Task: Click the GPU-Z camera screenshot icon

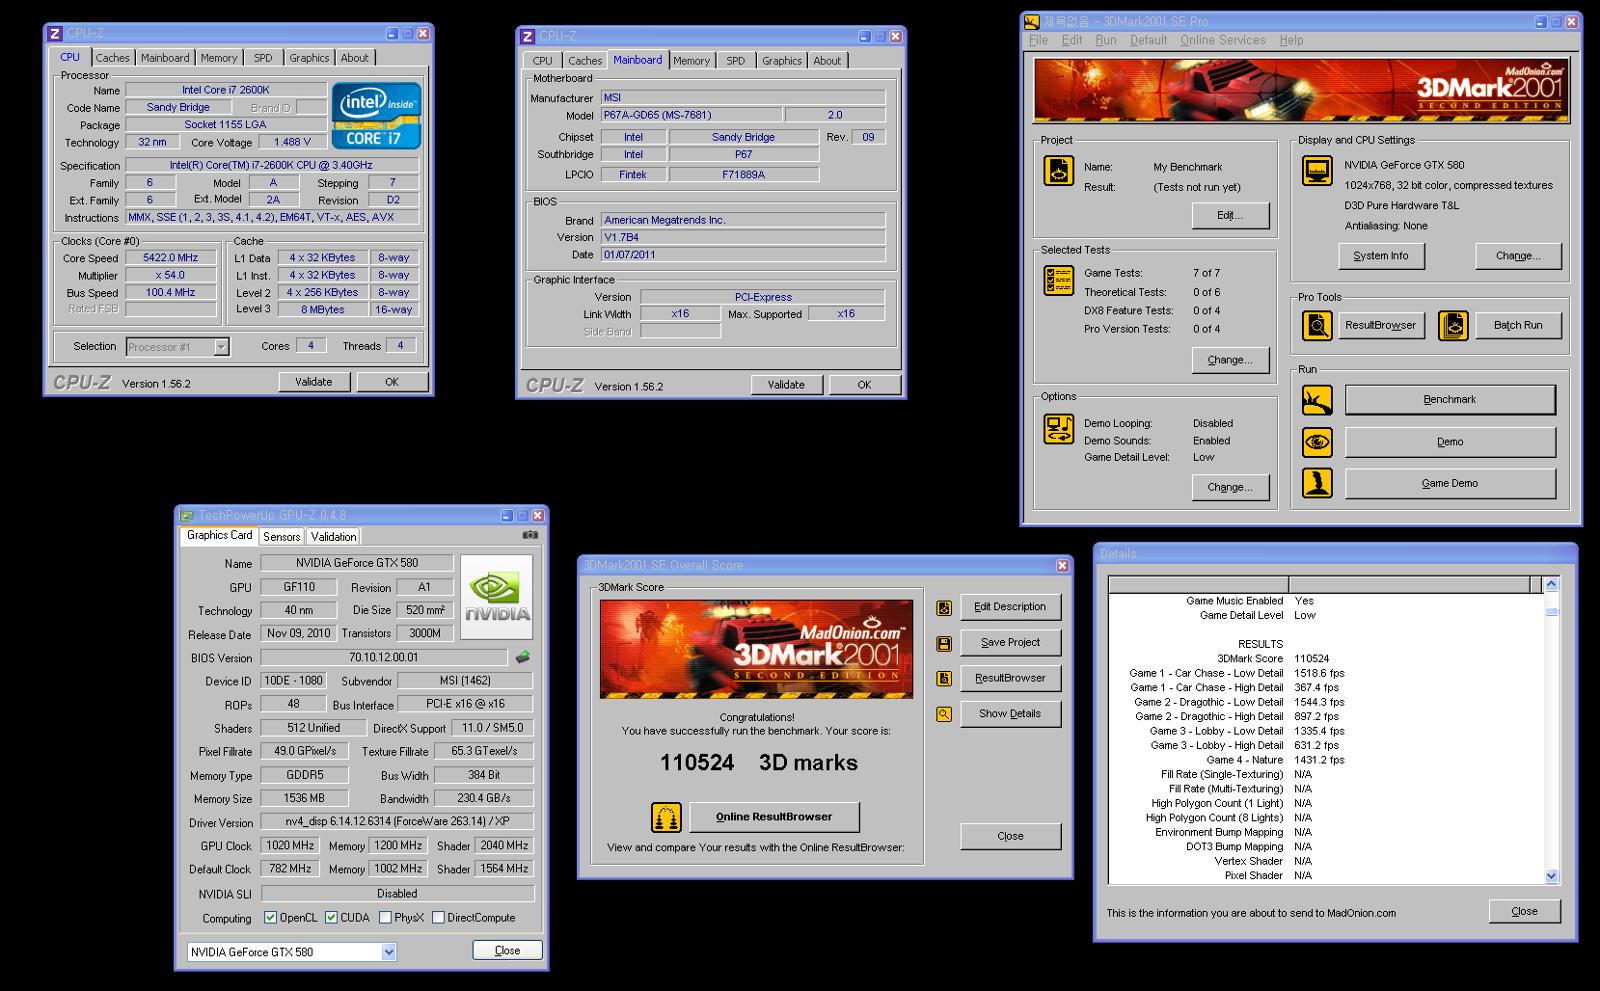Action: [530, 535]
